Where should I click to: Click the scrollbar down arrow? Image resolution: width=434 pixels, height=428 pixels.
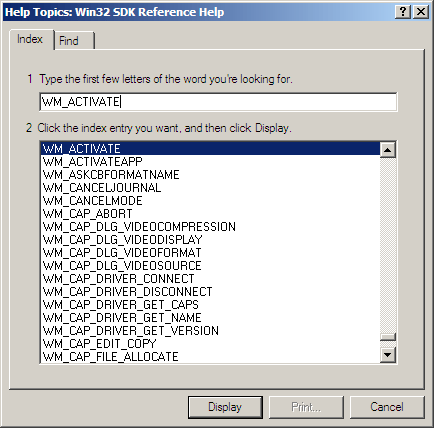pyautogui.click(x=388, y=355)
